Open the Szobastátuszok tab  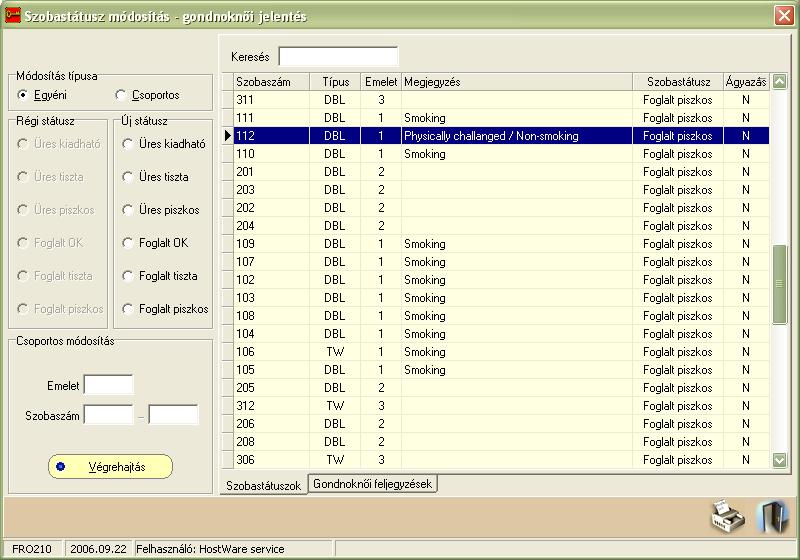point(263,486)
